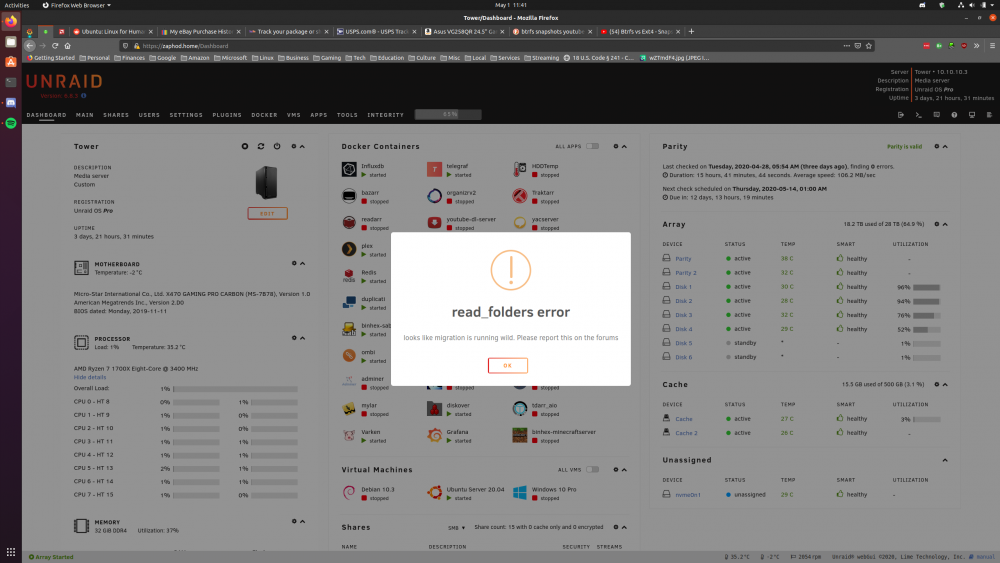Collapse the Docker Containers panel

tap(624, 146)
